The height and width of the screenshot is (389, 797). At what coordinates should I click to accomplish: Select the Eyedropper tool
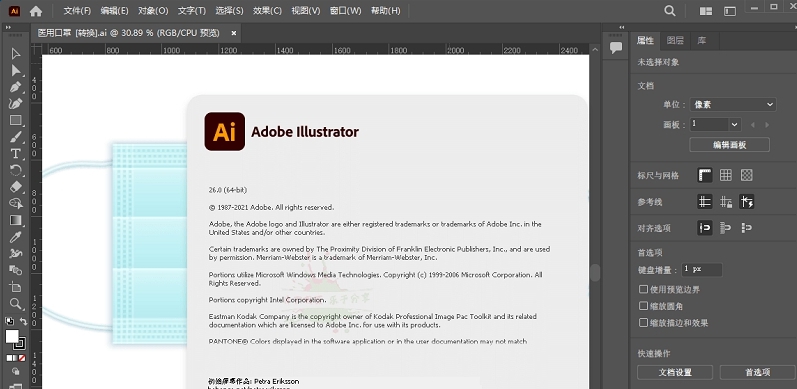coord(16,237)
